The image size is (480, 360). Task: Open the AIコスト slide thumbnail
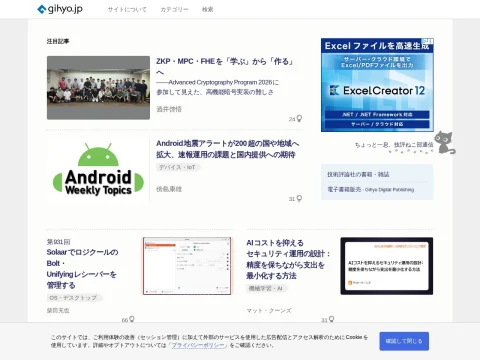(x=387, y=266)
